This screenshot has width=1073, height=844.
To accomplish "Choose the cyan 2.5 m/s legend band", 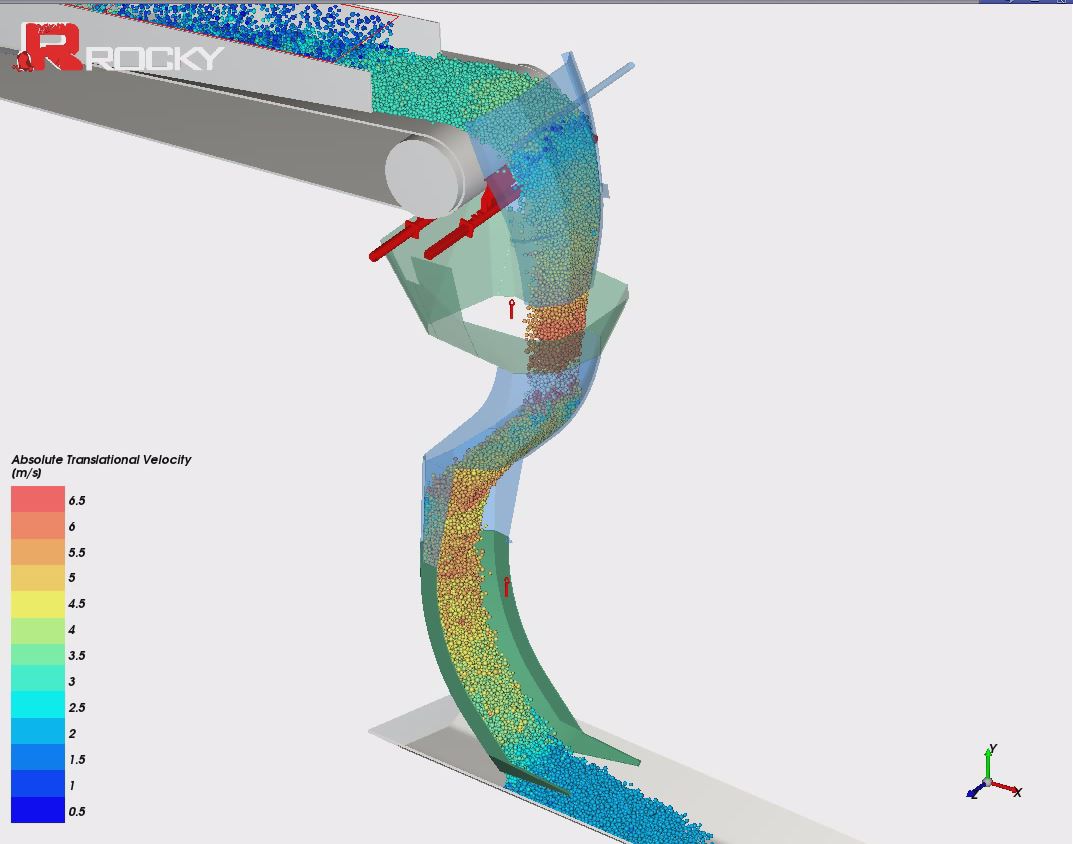I will coord(37,707).
